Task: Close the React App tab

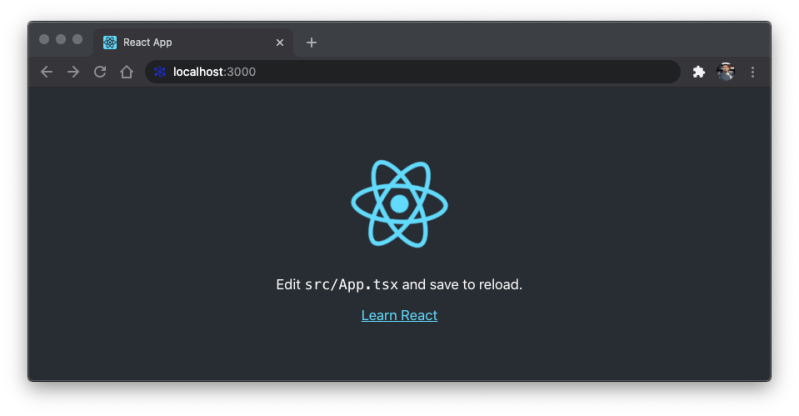Action: click(x=280, y=43)
